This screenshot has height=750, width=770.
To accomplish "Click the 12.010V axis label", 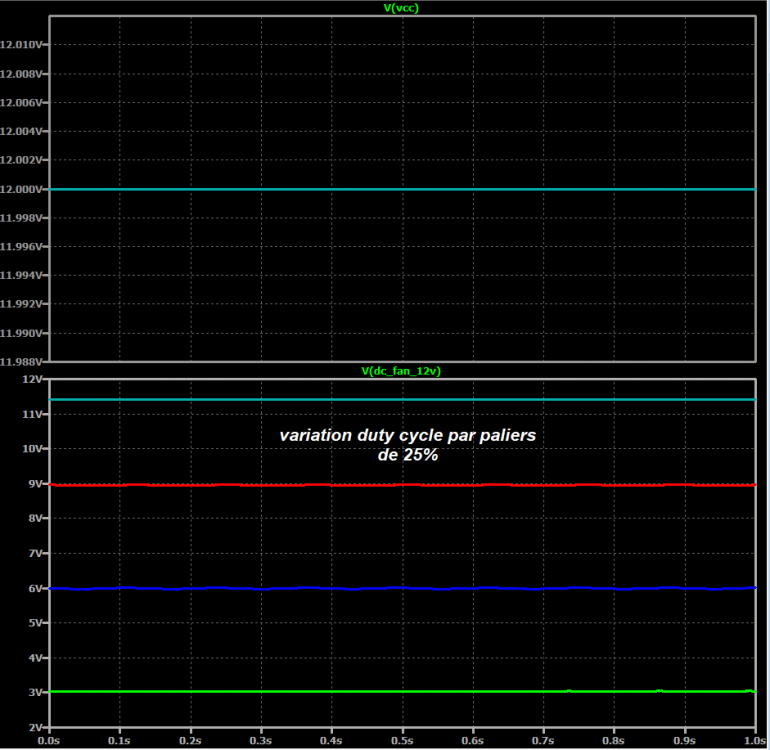I will click(x=21, y=45).
